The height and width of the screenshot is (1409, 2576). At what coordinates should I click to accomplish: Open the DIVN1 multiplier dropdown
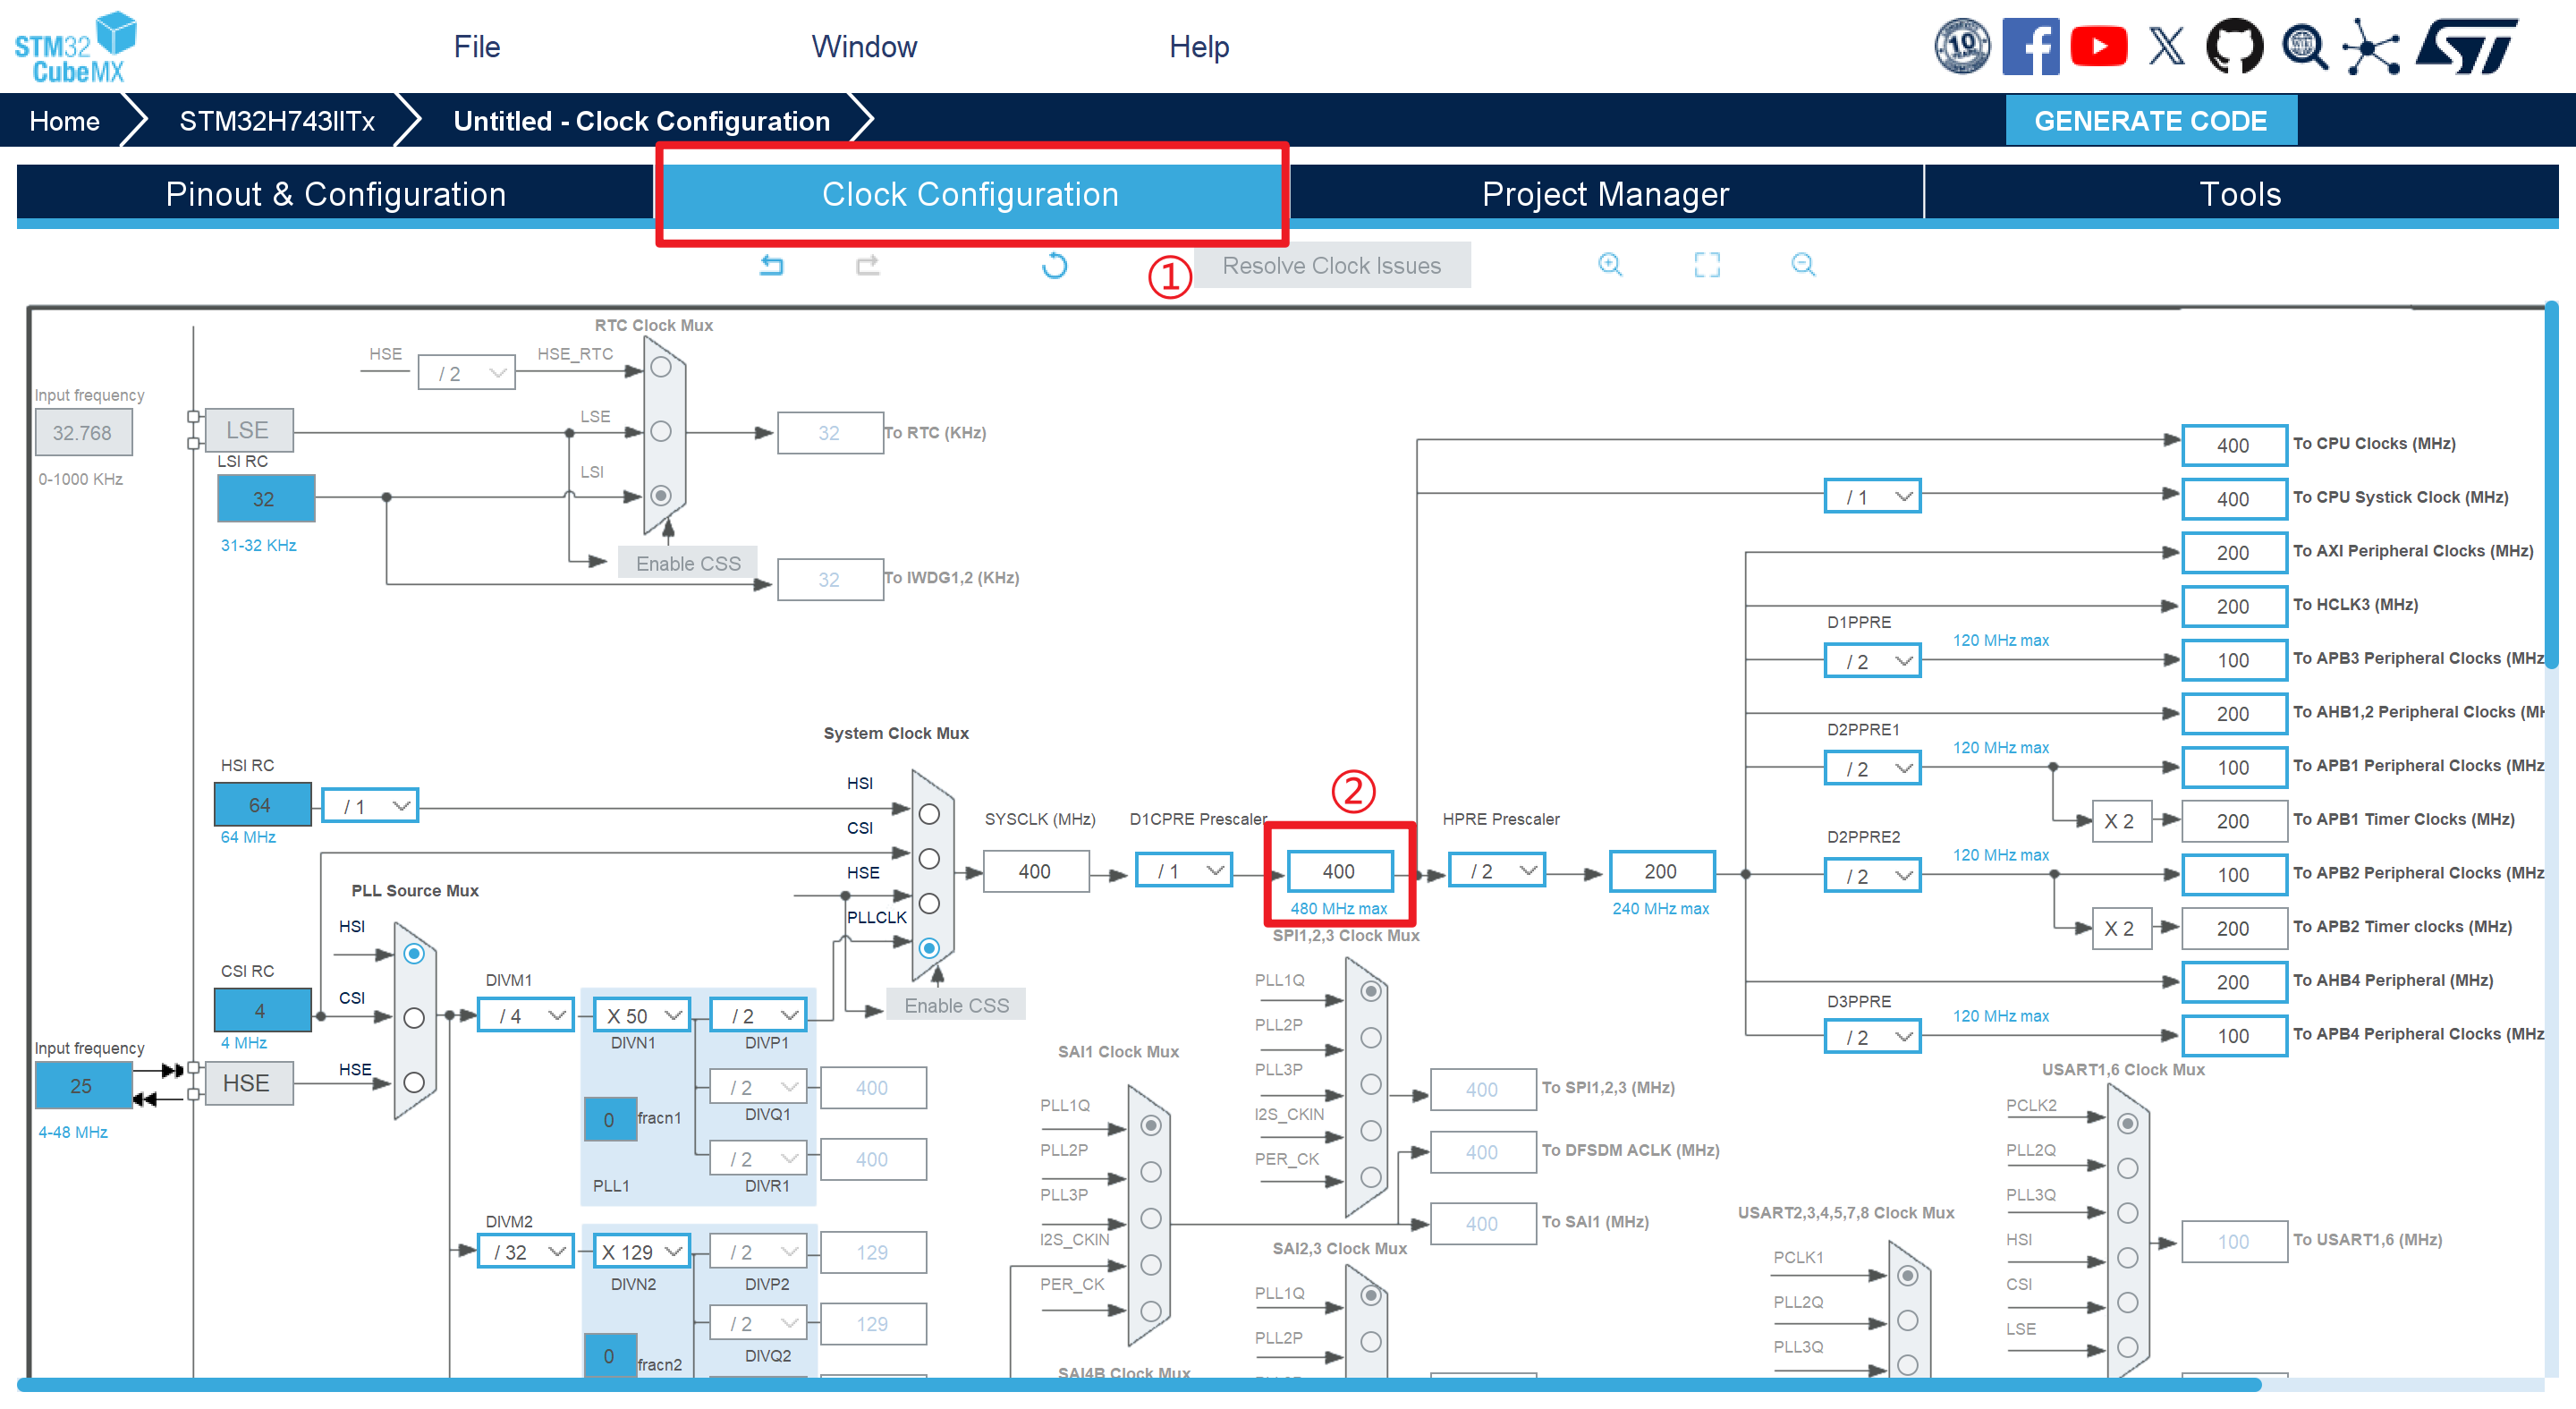(642, 1016)
